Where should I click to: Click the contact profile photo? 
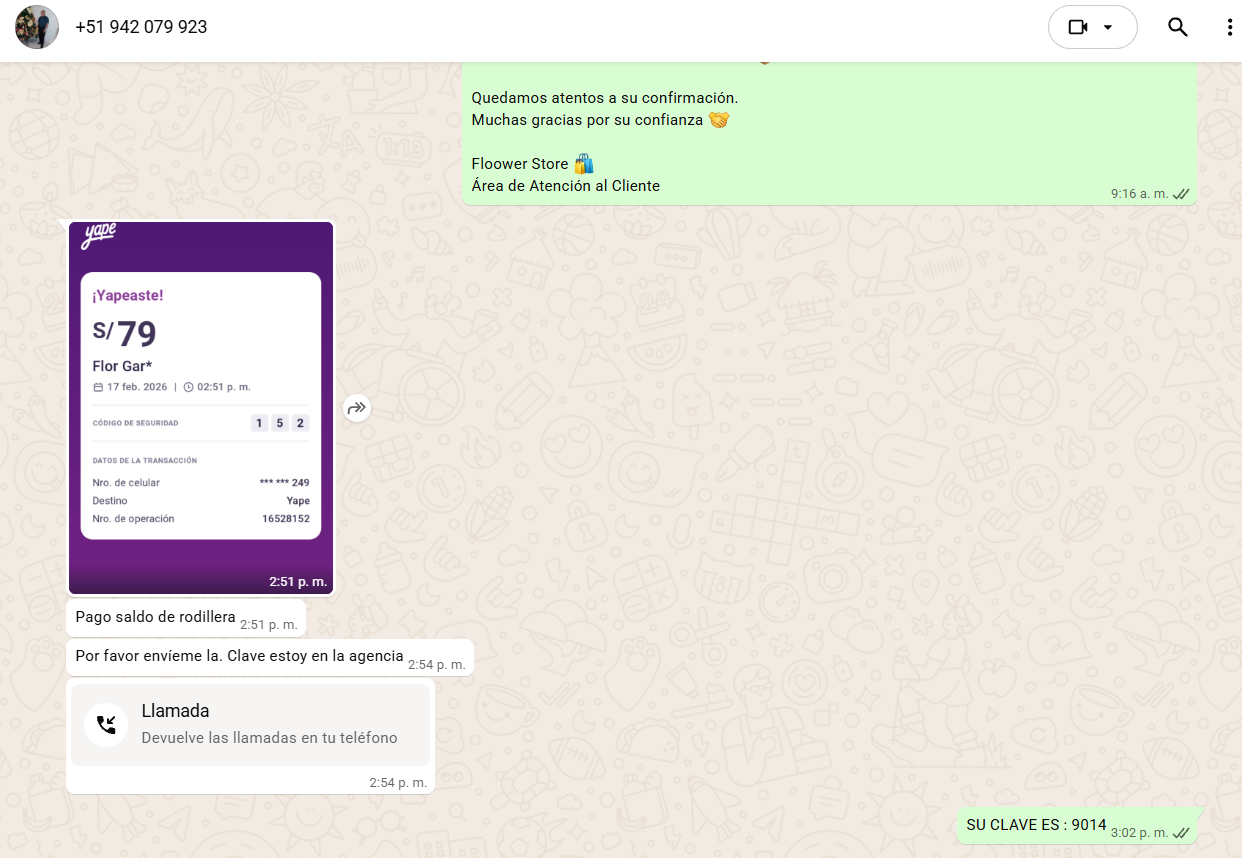point(37,27)
